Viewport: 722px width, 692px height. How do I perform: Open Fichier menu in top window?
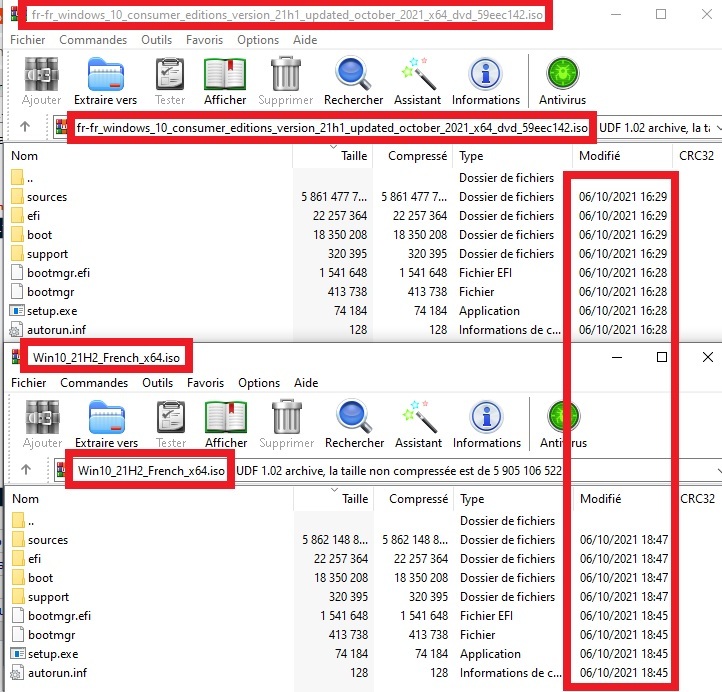point(28,40)
